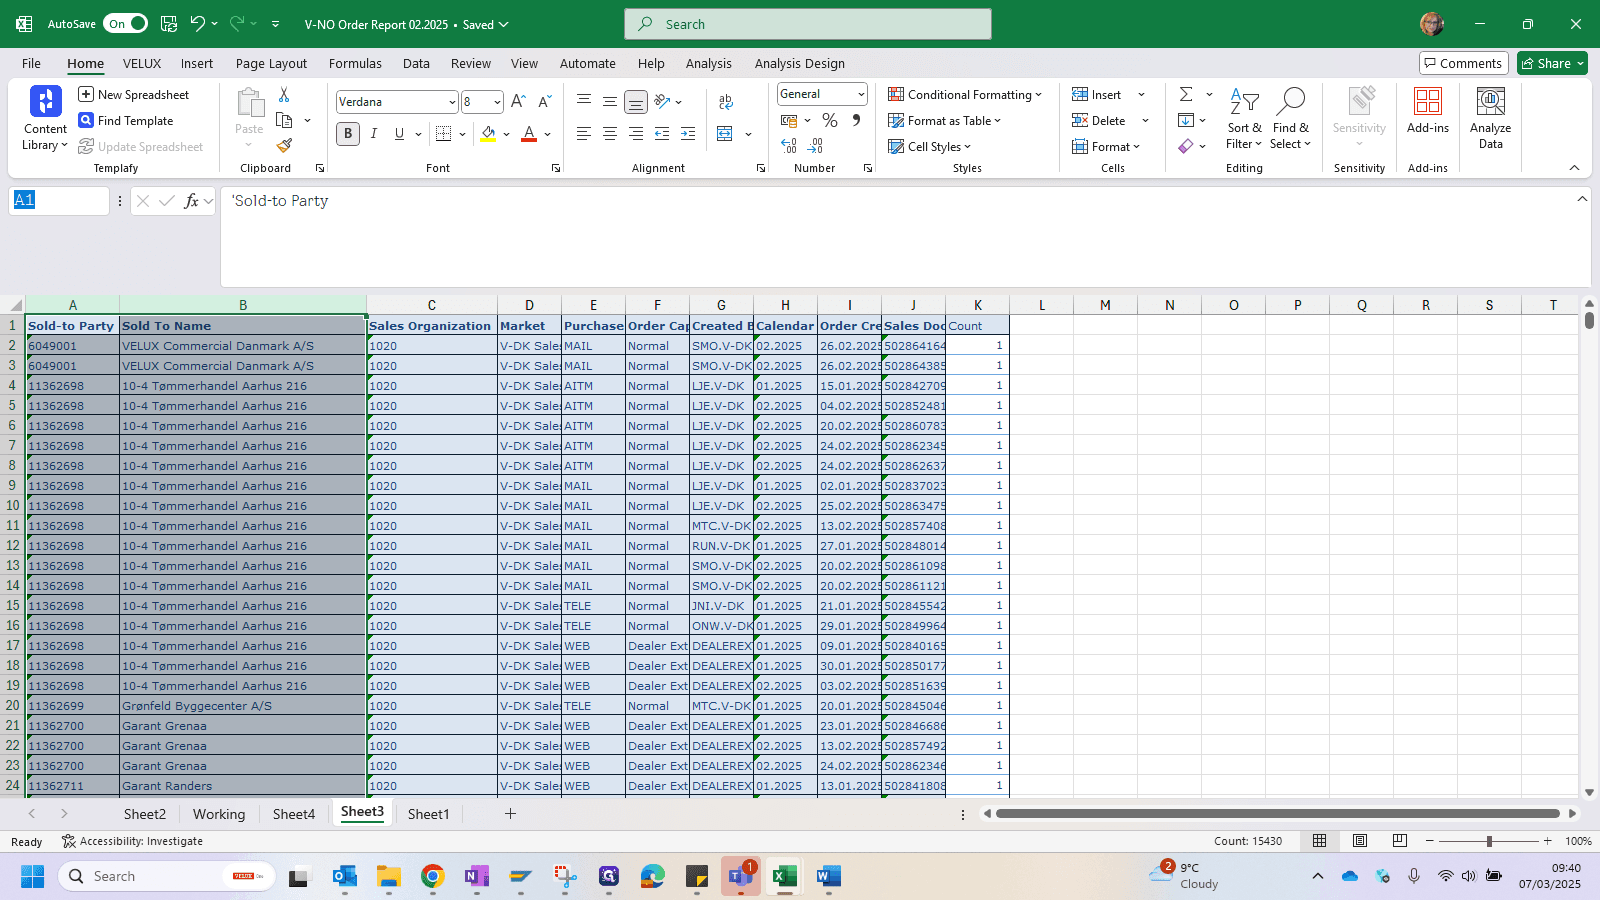
Task: Toggle the AutoSave switch
Action: [x=126, y=24]
